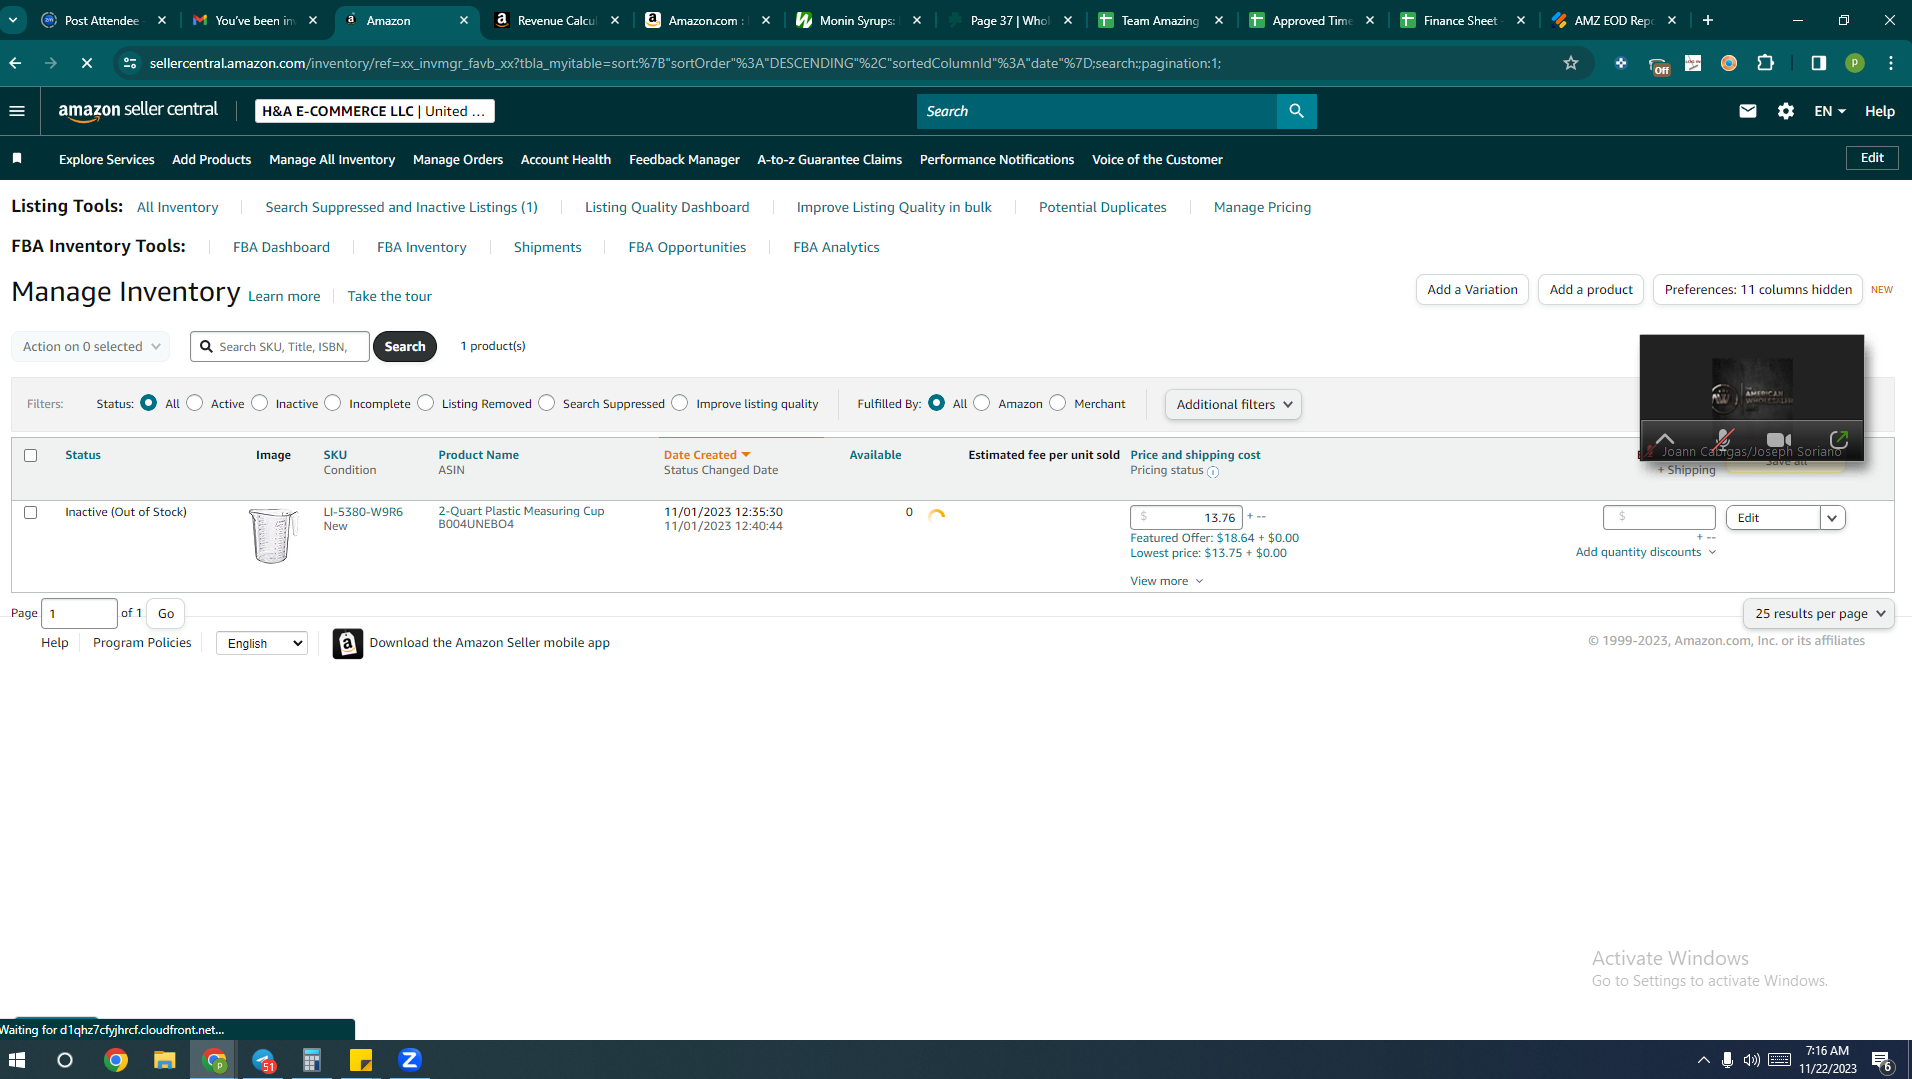Image resolution: width=1912 pixels, height=1079 pixels.
Task: Click the measuring cup product thumbnail
Action: (x=273, y=536)
